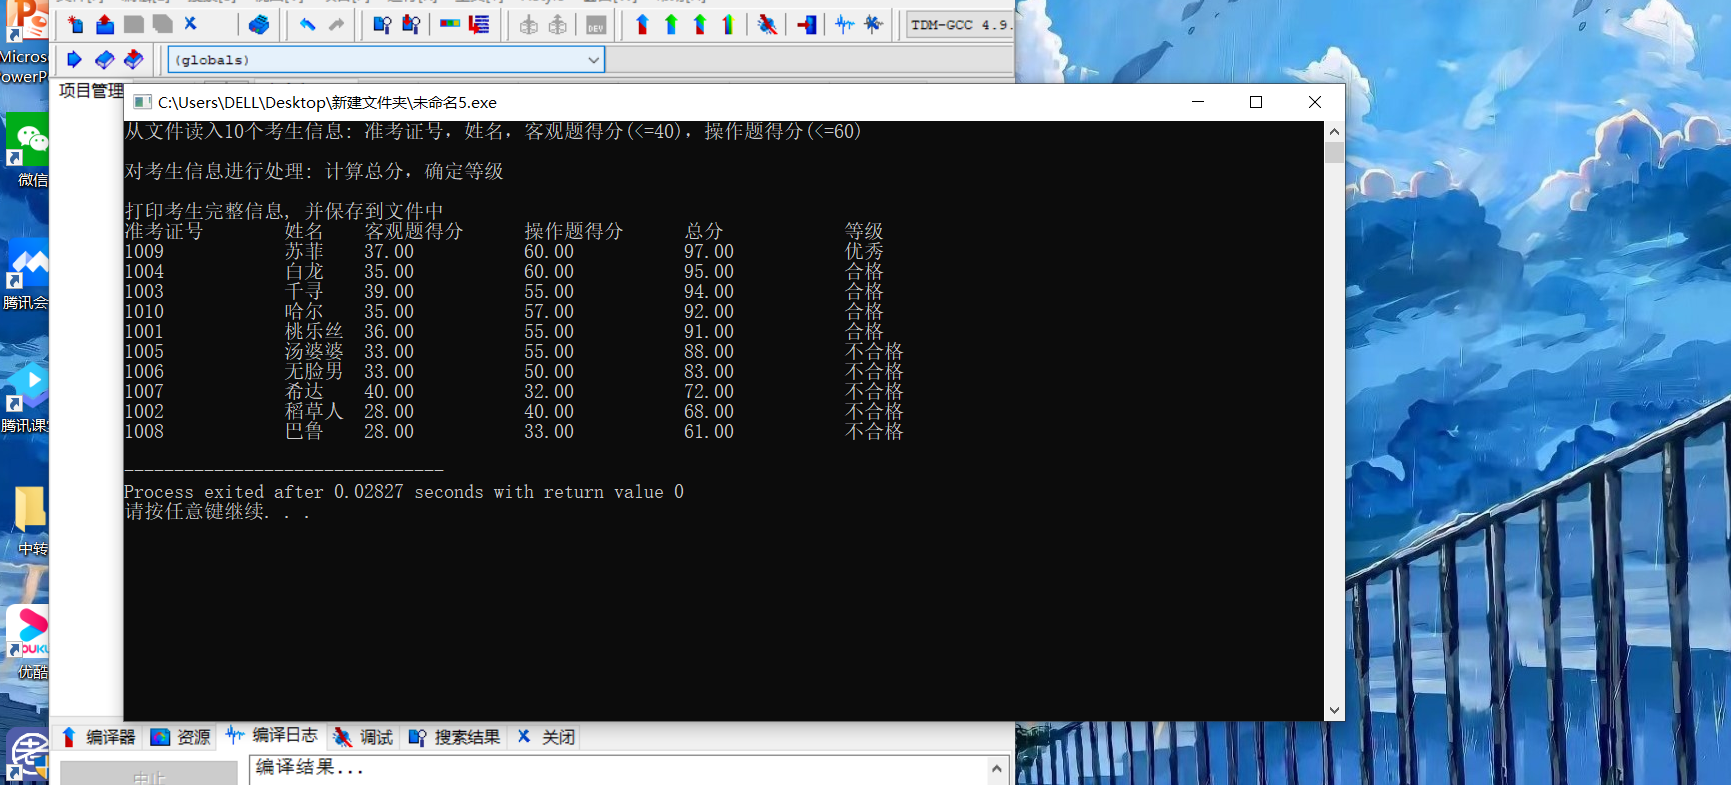Click the gray DEV project options icon

(596, 25)
